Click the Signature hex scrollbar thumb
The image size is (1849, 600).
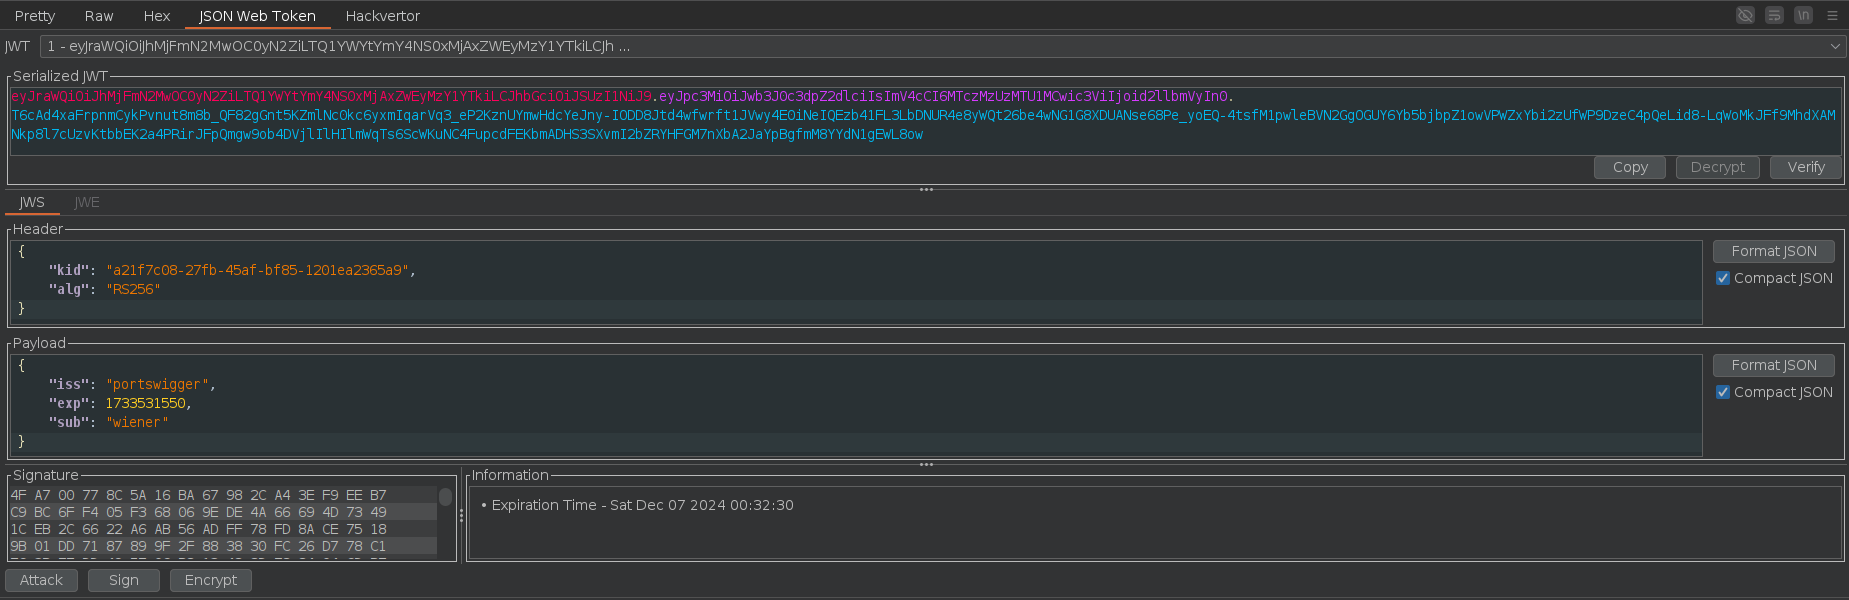pyautogui.click(x=445, y=497)
